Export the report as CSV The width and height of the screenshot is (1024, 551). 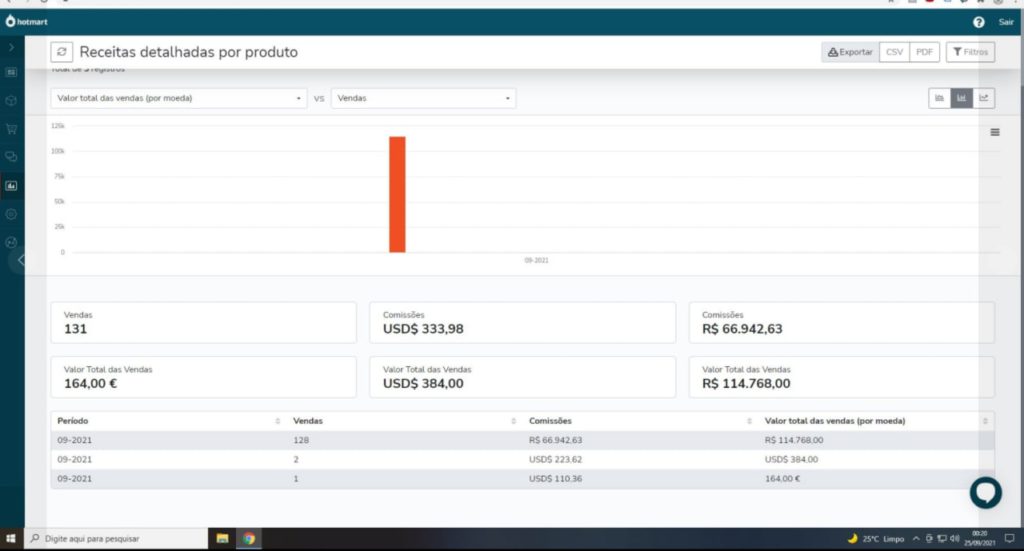point(894,52)
